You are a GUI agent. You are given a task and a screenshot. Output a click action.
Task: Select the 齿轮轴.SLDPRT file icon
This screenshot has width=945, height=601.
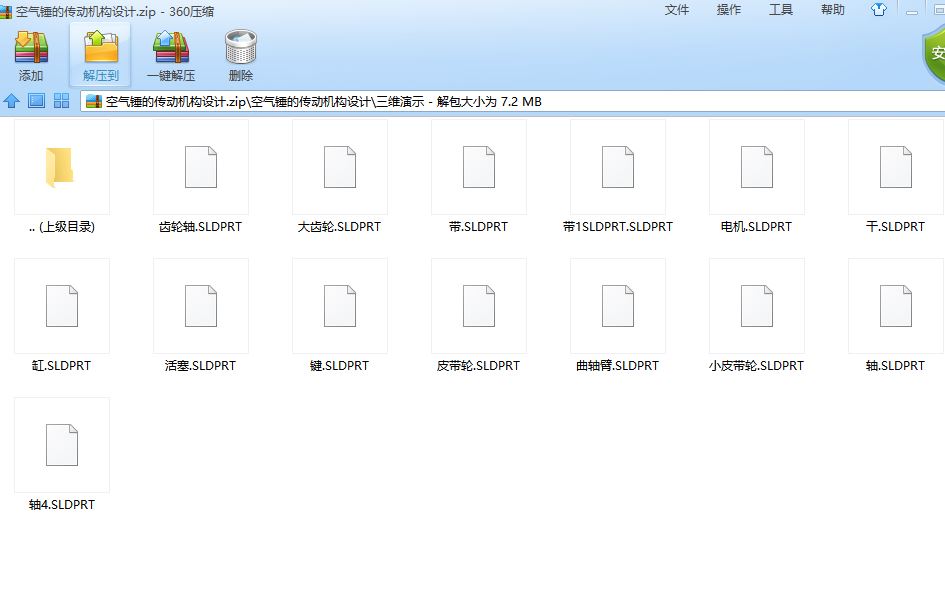(201, 167)
